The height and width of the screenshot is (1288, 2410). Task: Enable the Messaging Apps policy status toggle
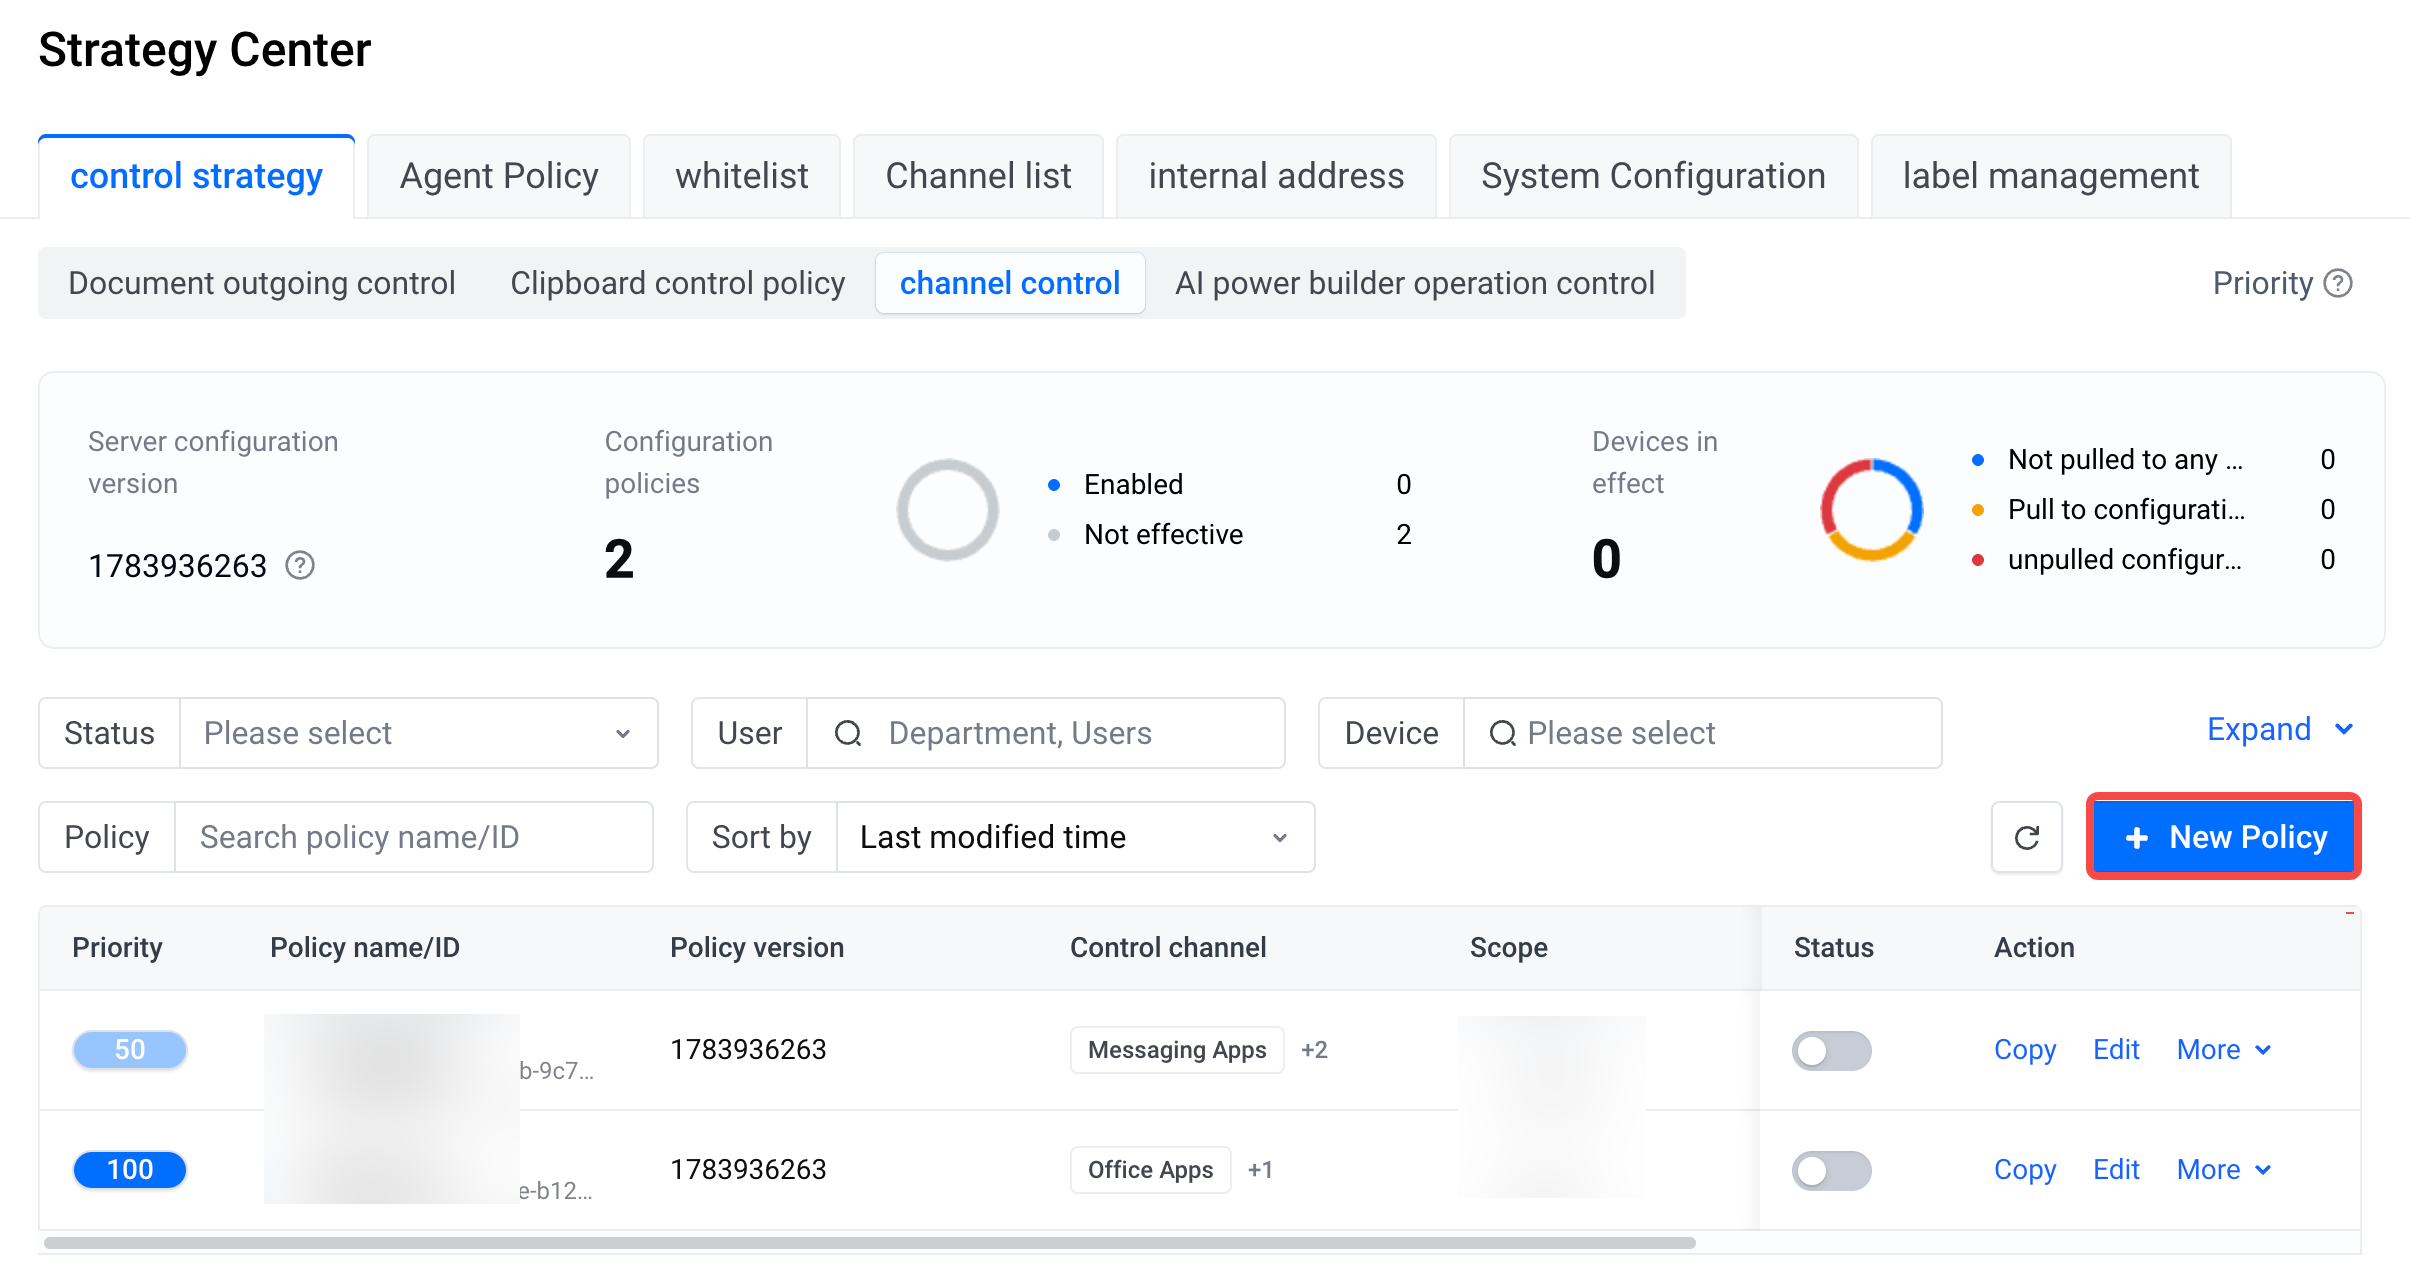click(1831, 1051)
